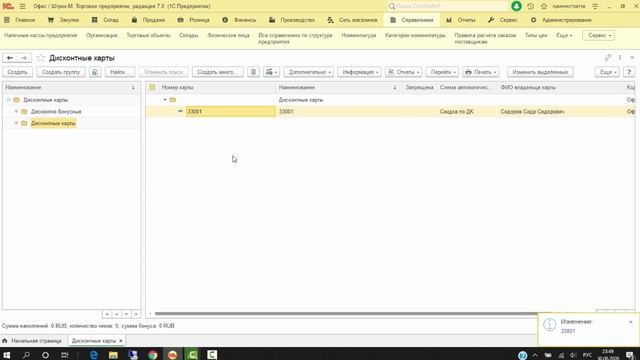Viewport: 640px width, 360px height.
Task: Open the Производство section
Action: point(292,20)
